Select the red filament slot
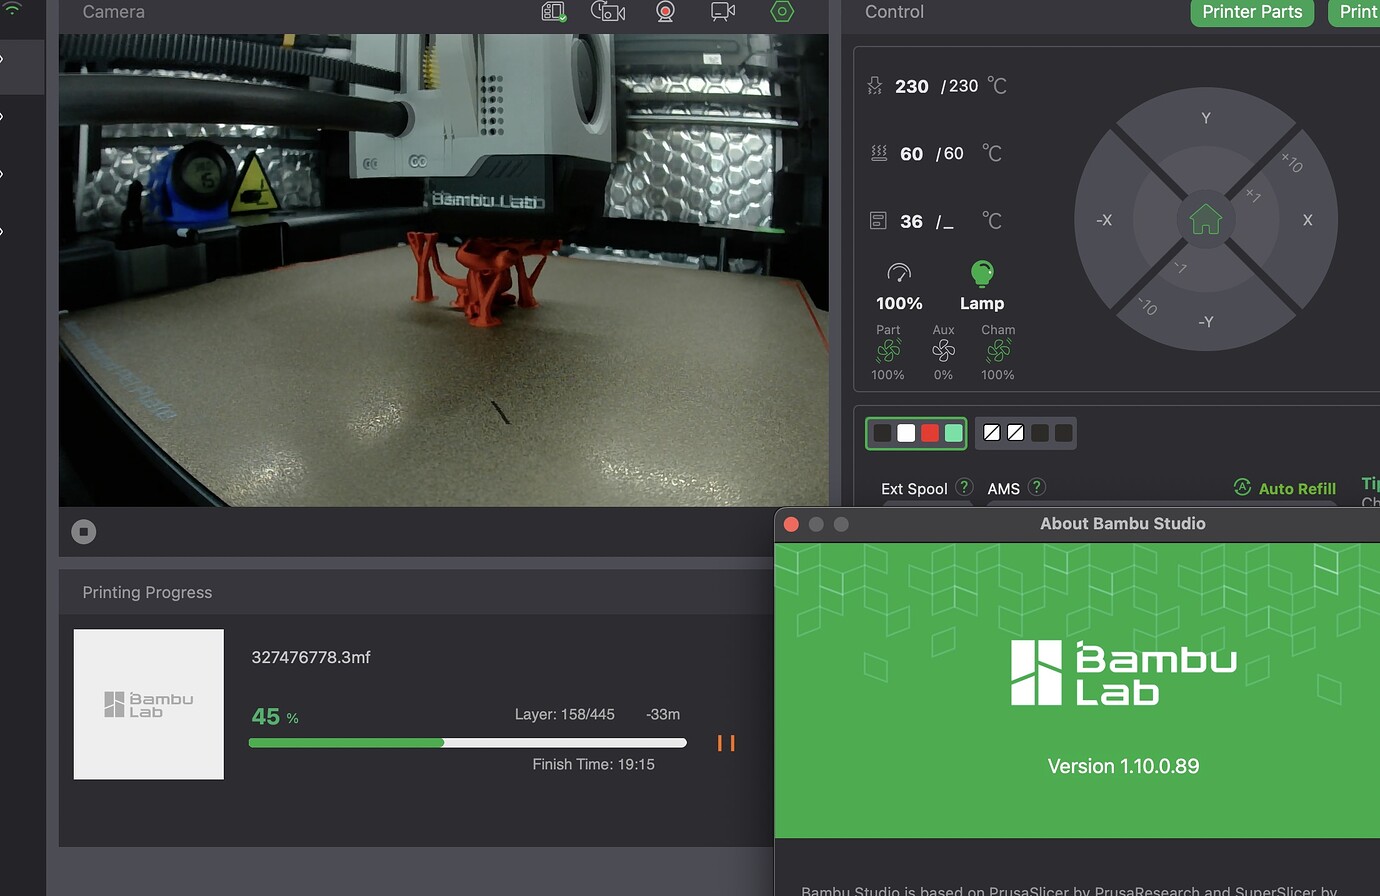Image resolution: width=1380 pixels, height=896 pixels. [x=930, y=433]
